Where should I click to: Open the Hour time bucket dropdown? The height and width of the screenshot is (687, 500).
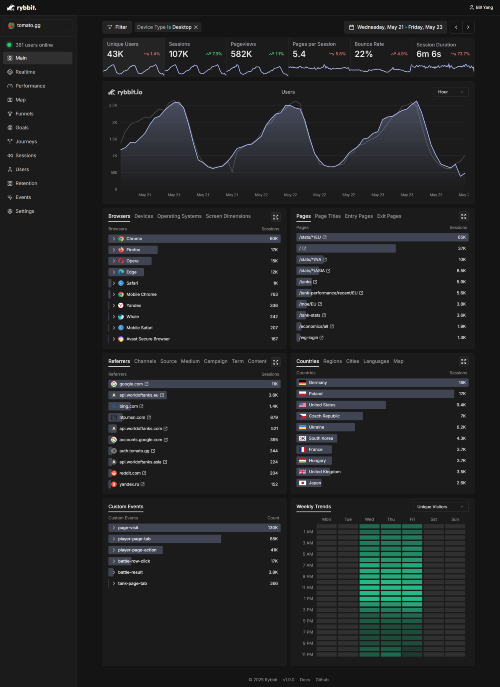(450, 92)
